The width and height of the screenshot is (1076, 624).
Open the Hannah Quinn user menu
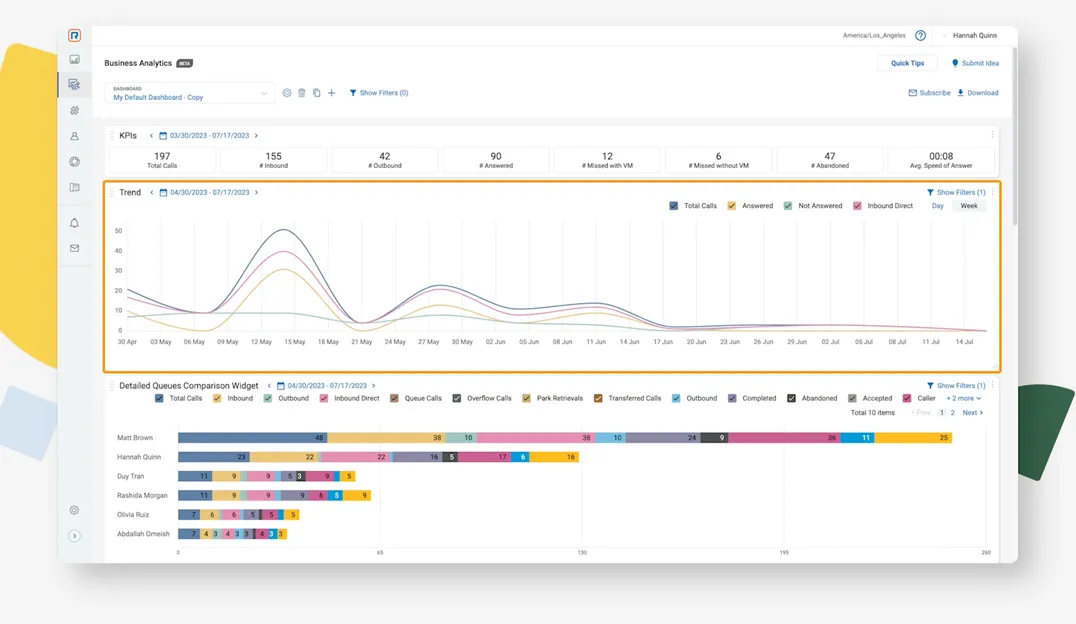(x=975, y=35)
